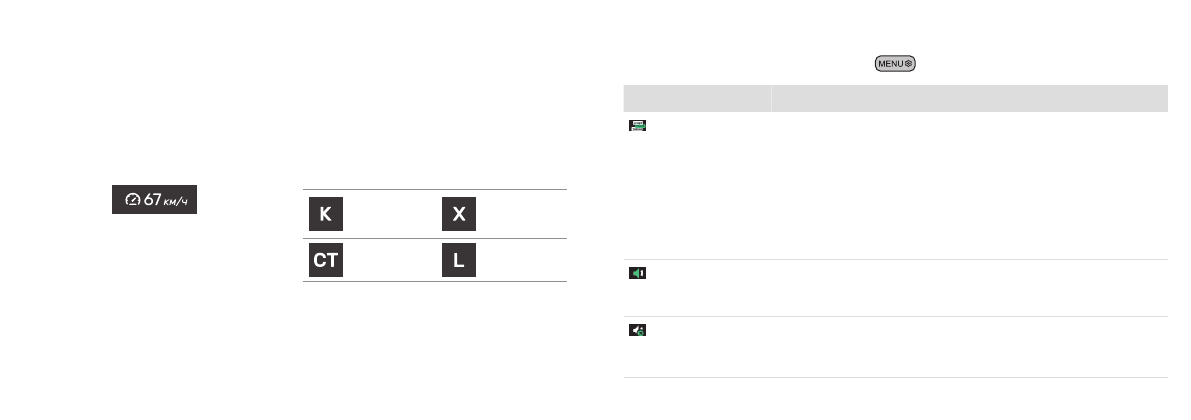Click the км/ч unit label

click(x=175, y=202)
